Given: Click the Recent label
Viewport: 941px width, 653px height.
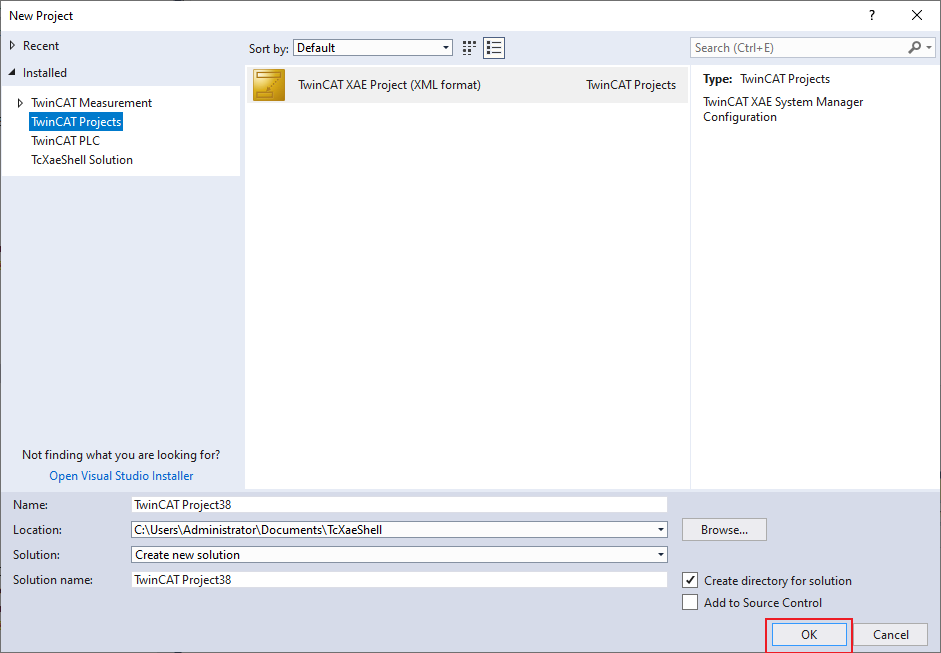Looking at the screenshot, I should 41,46.
